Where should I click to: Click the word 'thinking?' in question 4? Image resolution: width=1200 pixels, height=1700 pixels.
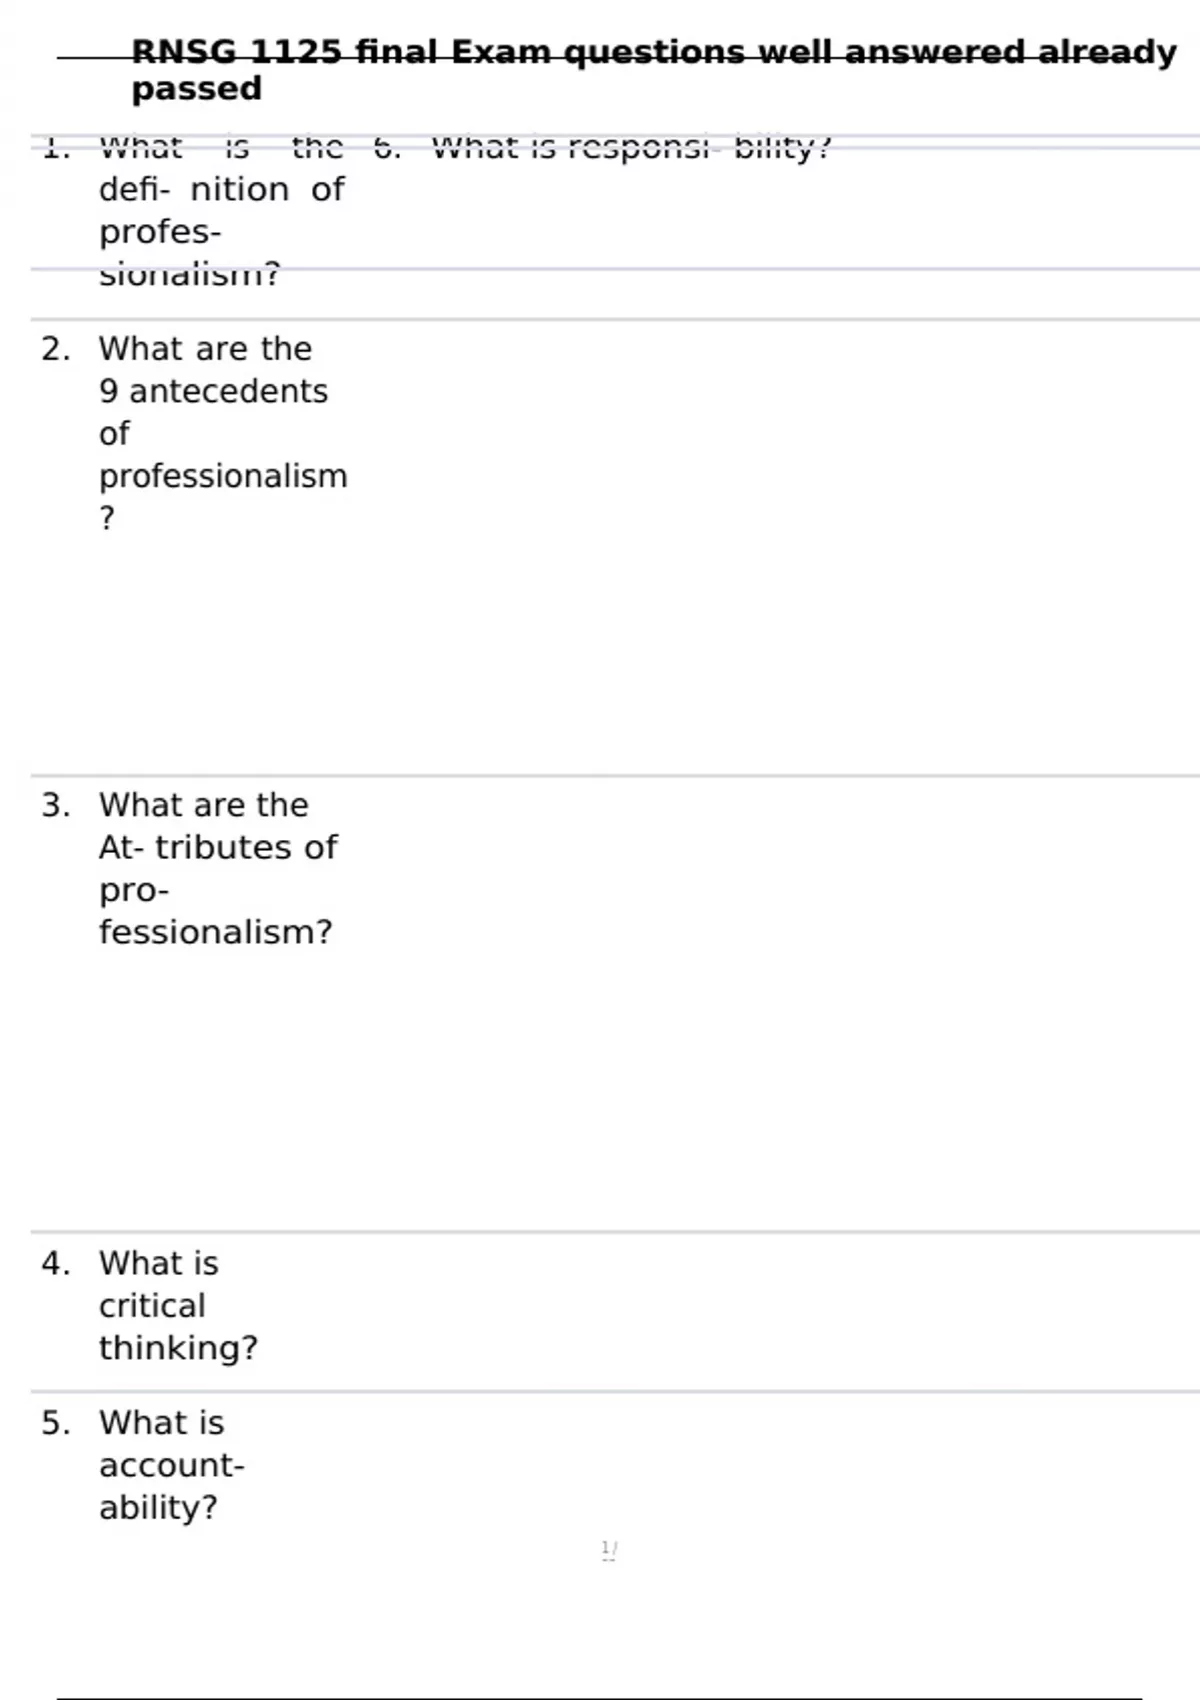[178, 1348]
